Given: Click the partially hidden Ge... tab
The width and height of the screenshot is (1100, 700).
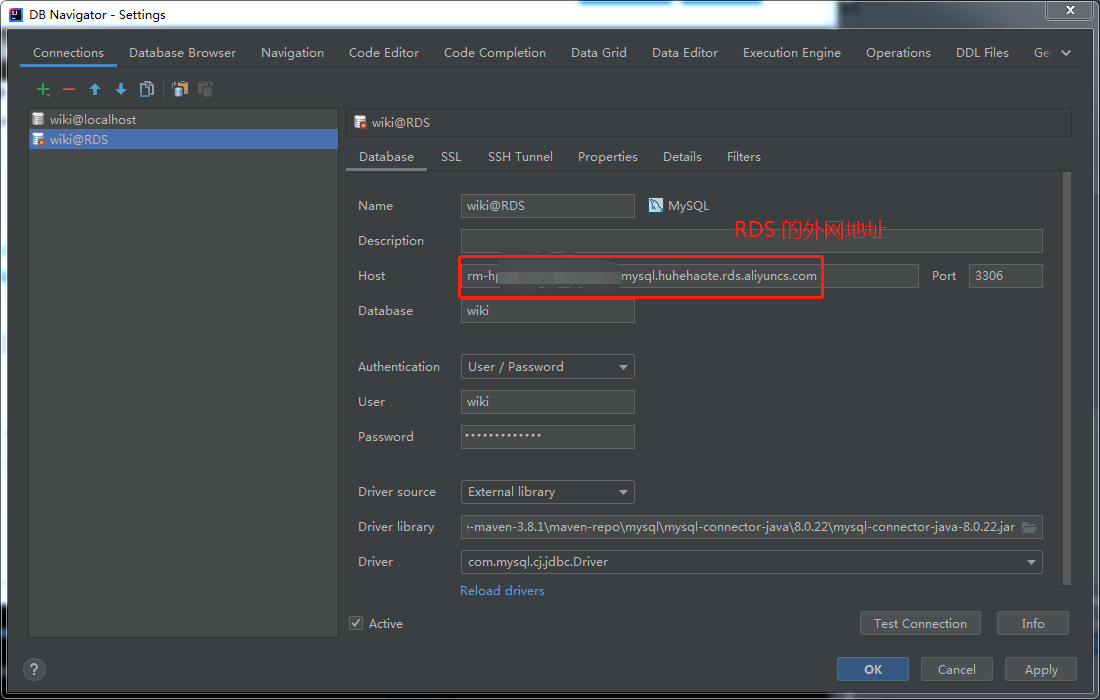Looking at the screenshot, I should pos(1042,53).
